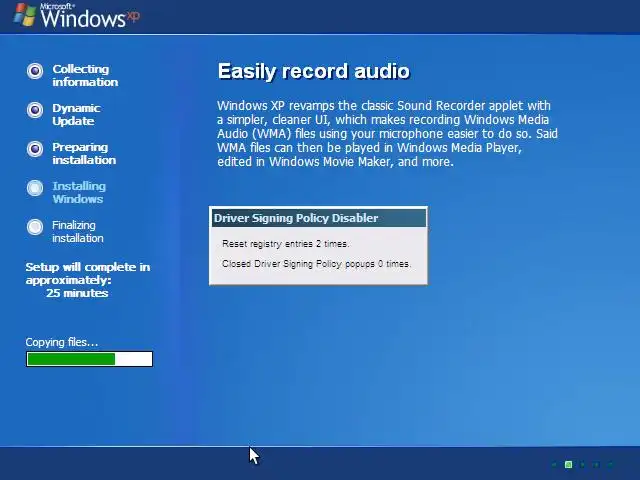Click the green copying files progress bar
This screenshot has width=640, height=480.
[x=89, y=359]
